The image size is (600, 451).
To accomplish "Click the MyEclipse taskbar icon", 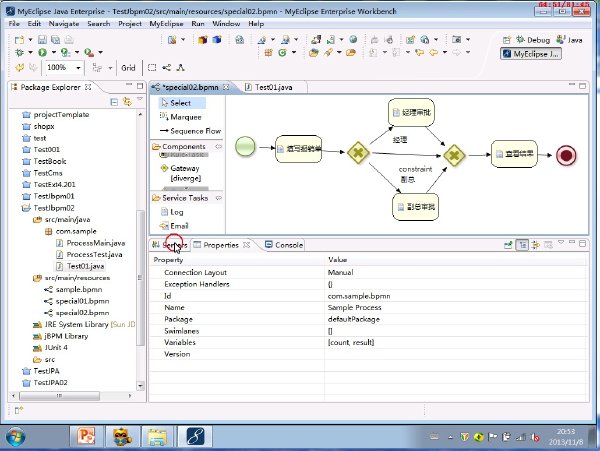I will coord(195,436).
